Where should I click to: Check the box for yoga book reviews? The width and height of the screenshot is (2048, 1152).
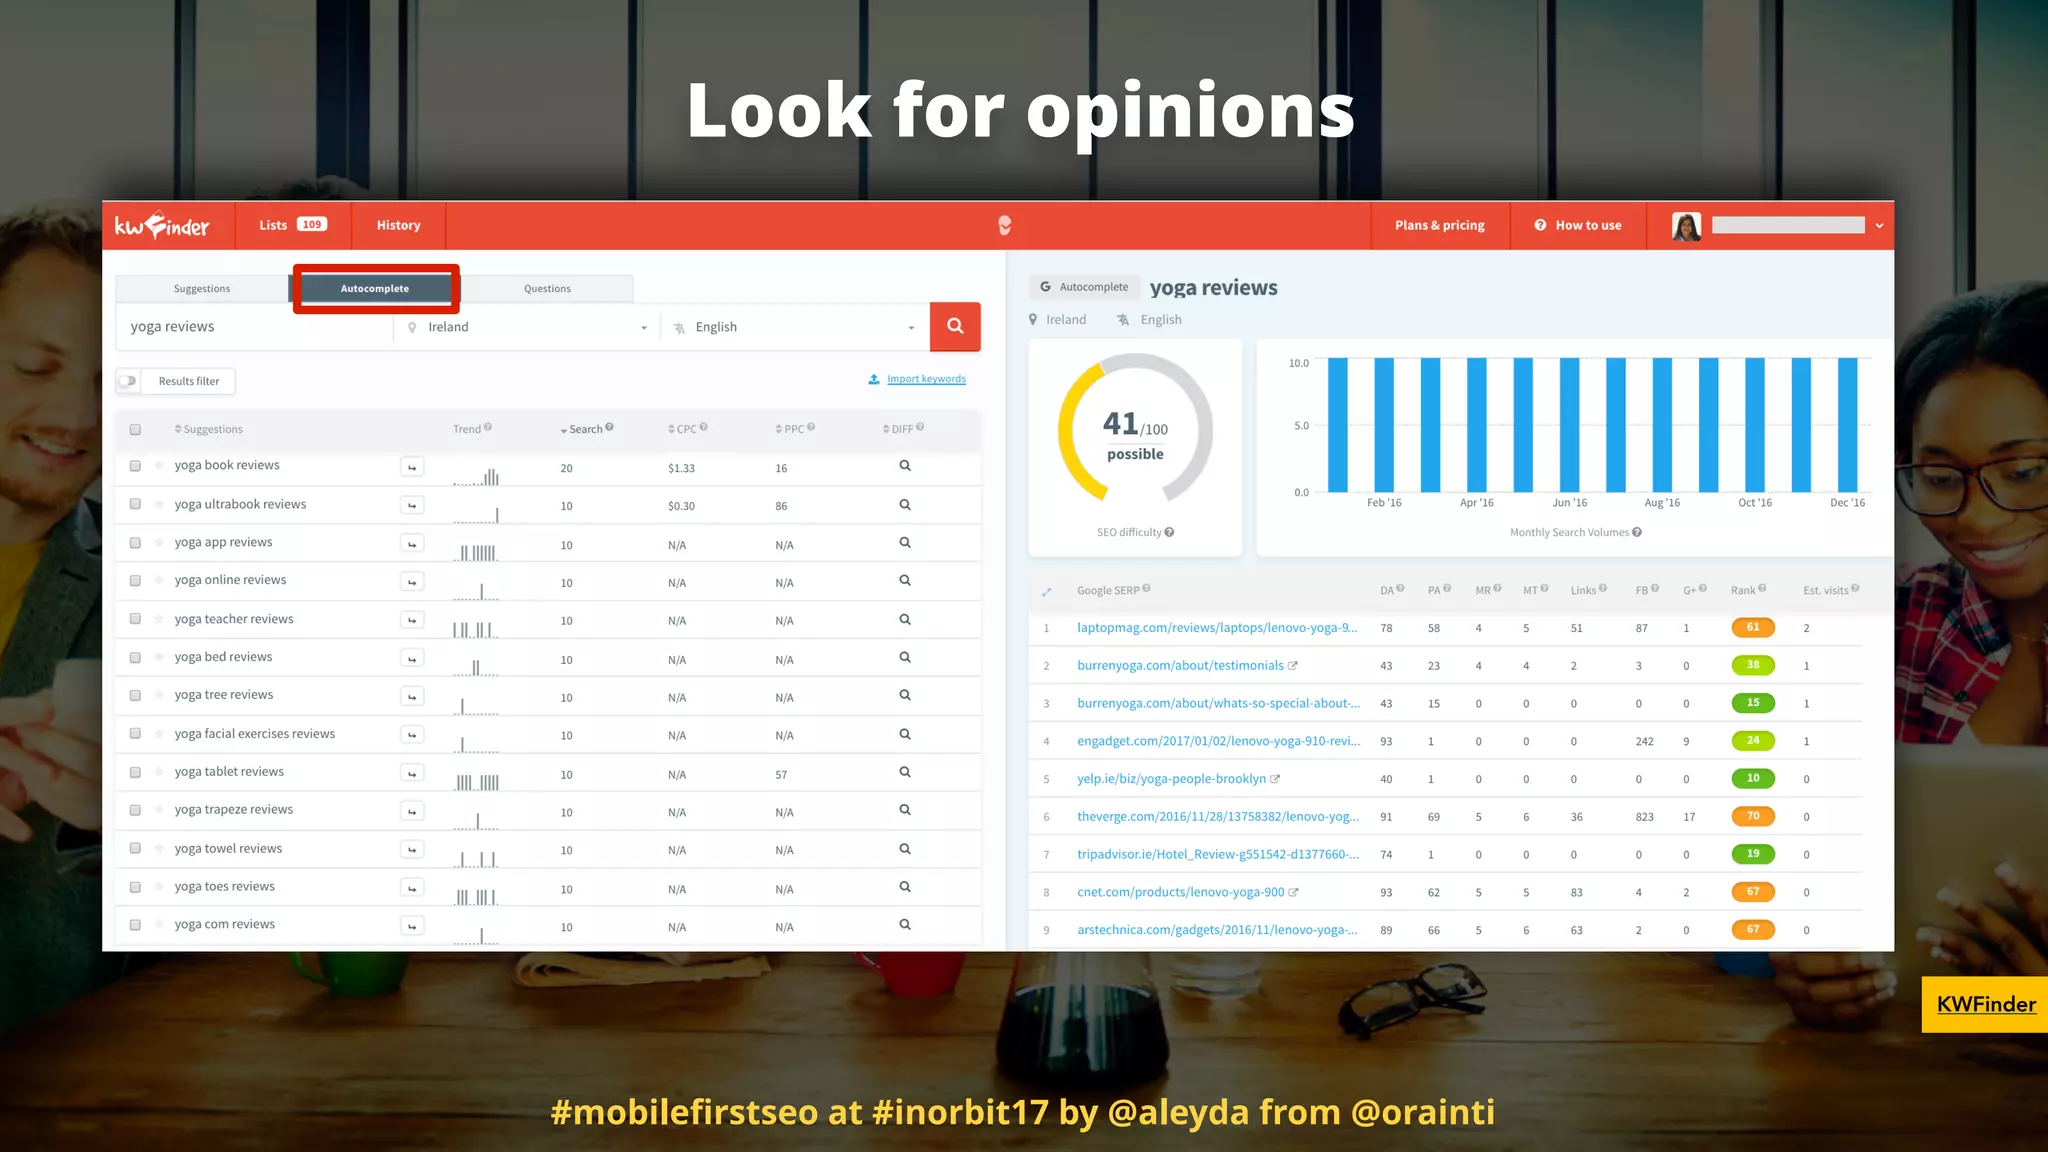coord(135,466)
